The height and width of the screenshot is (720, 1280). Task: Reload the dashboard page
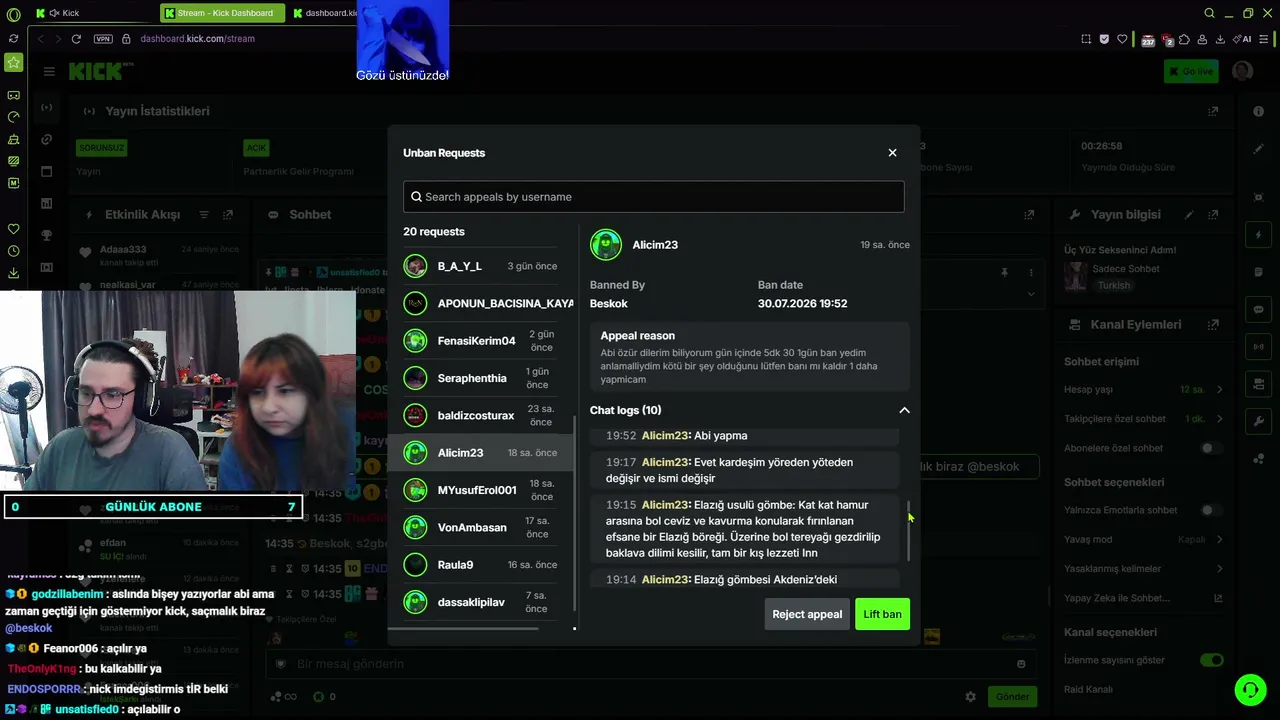coord(76,39)
